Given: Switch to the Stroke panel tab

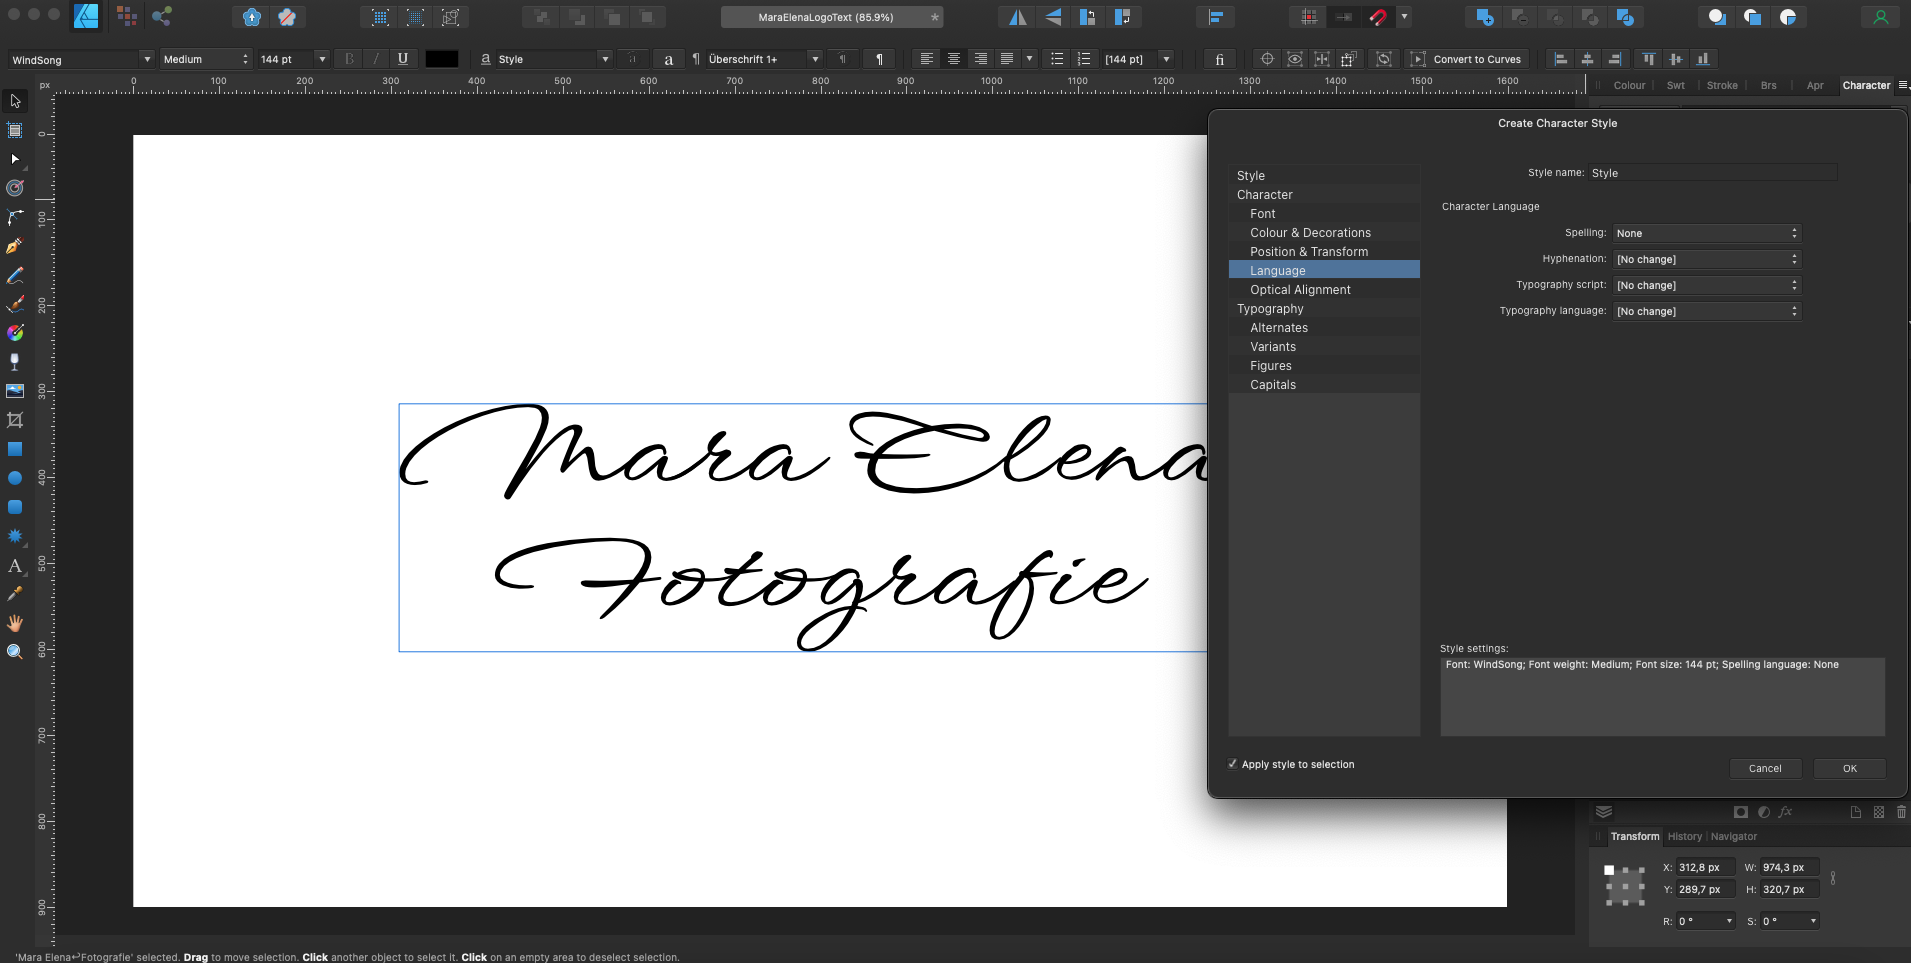Looking at the screenshot, I should [x=1722, y=85].
